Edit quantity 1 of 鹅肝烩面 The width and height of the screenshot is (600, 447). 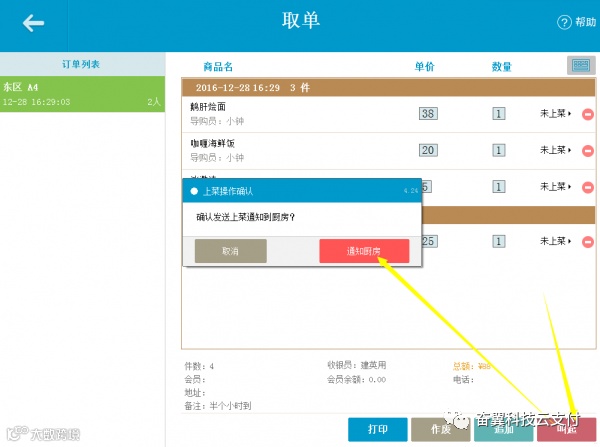[499, 114]
